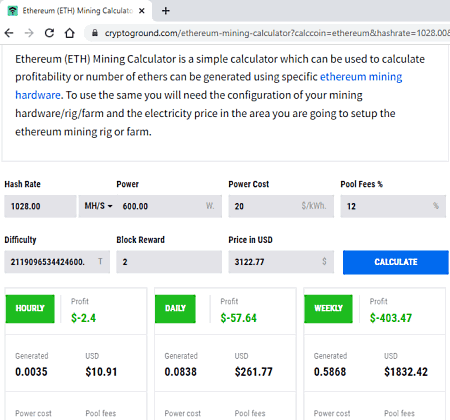Open the browser home page icon

click(69, 33)
